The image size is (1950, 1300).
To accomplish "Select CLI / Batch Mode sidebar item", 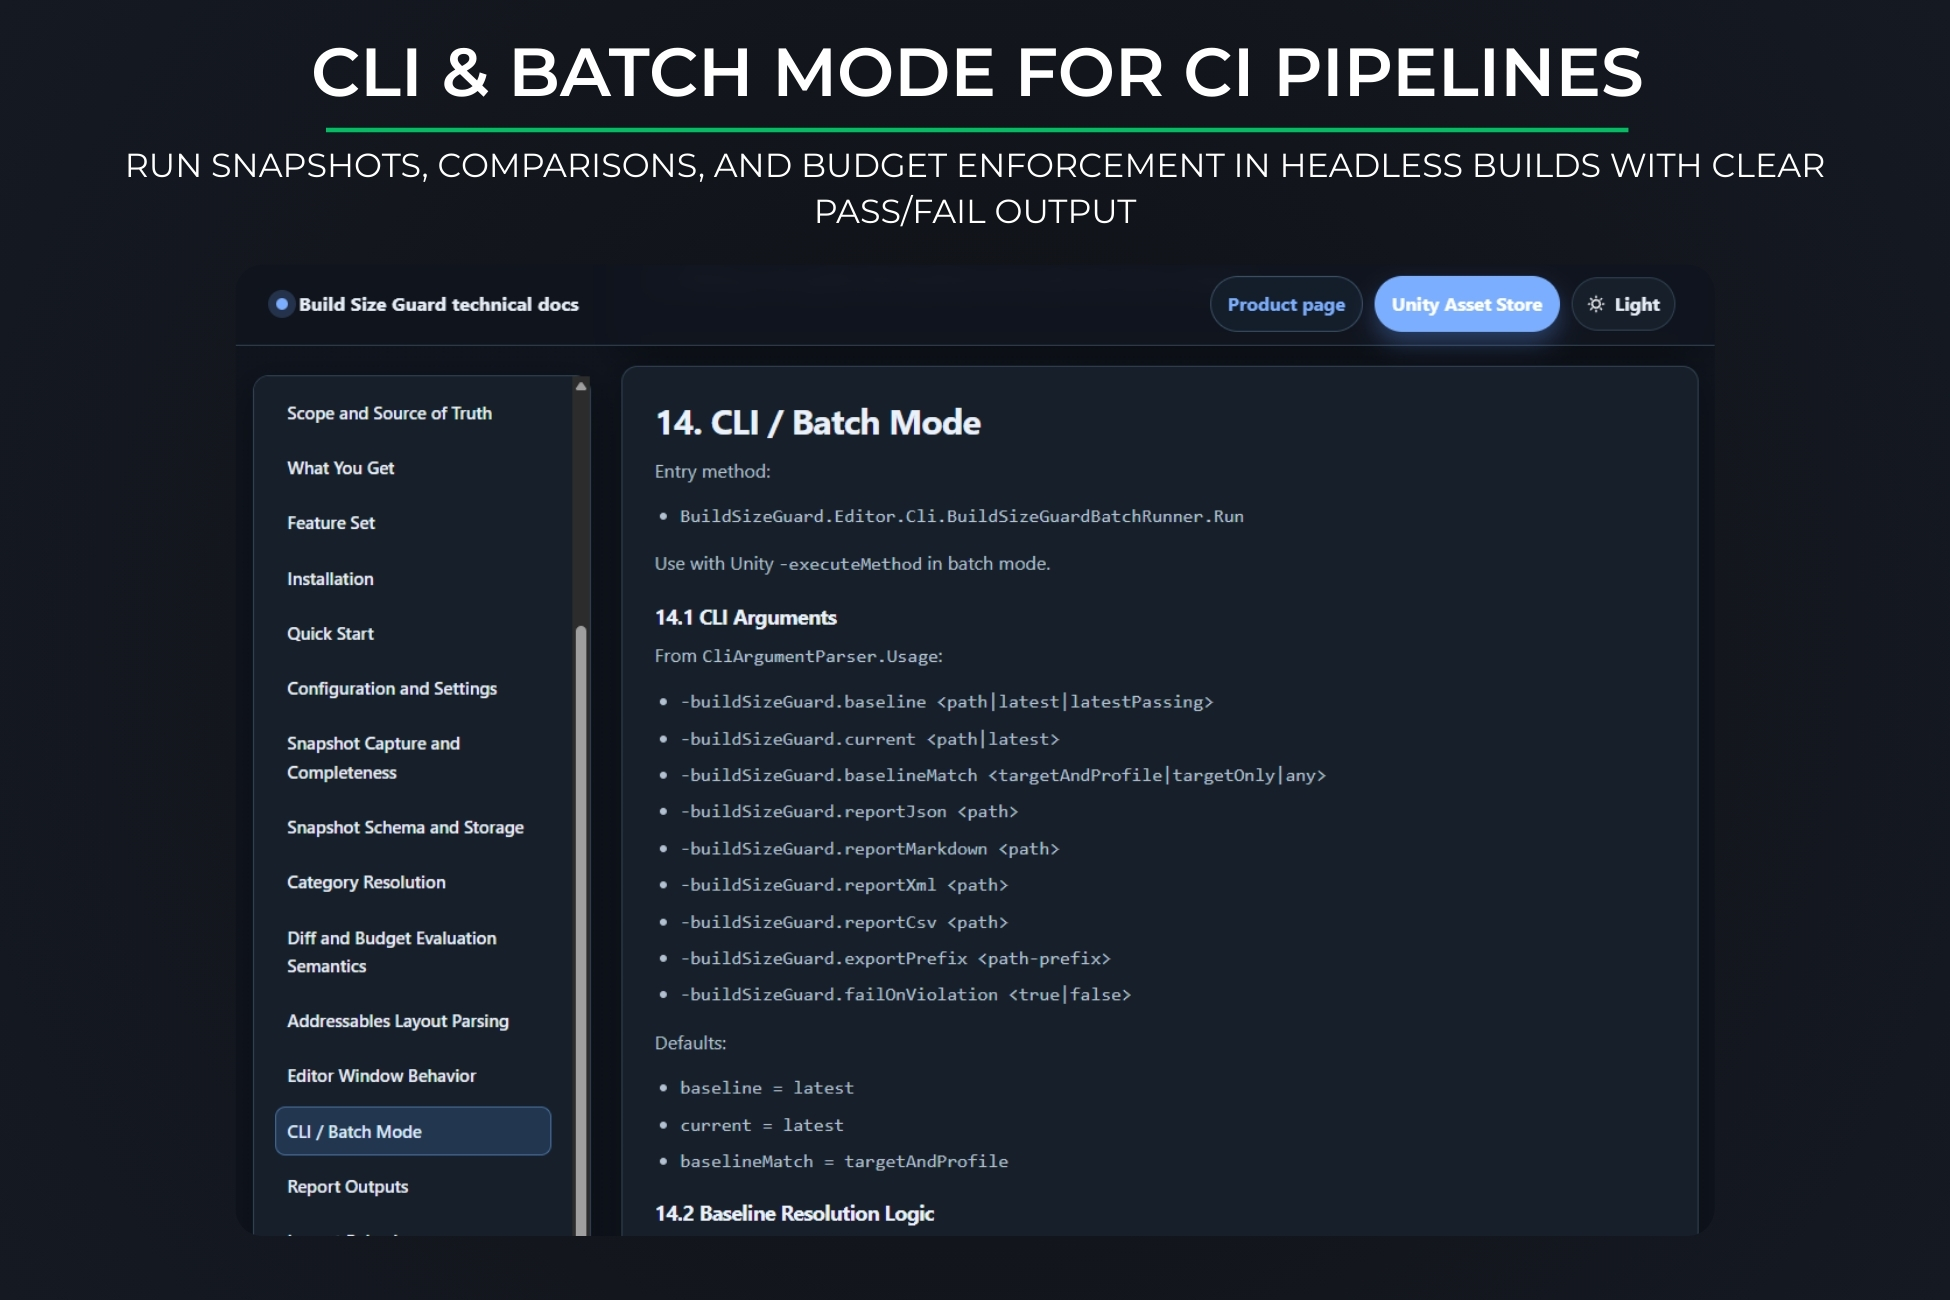I will point(412,1132).
